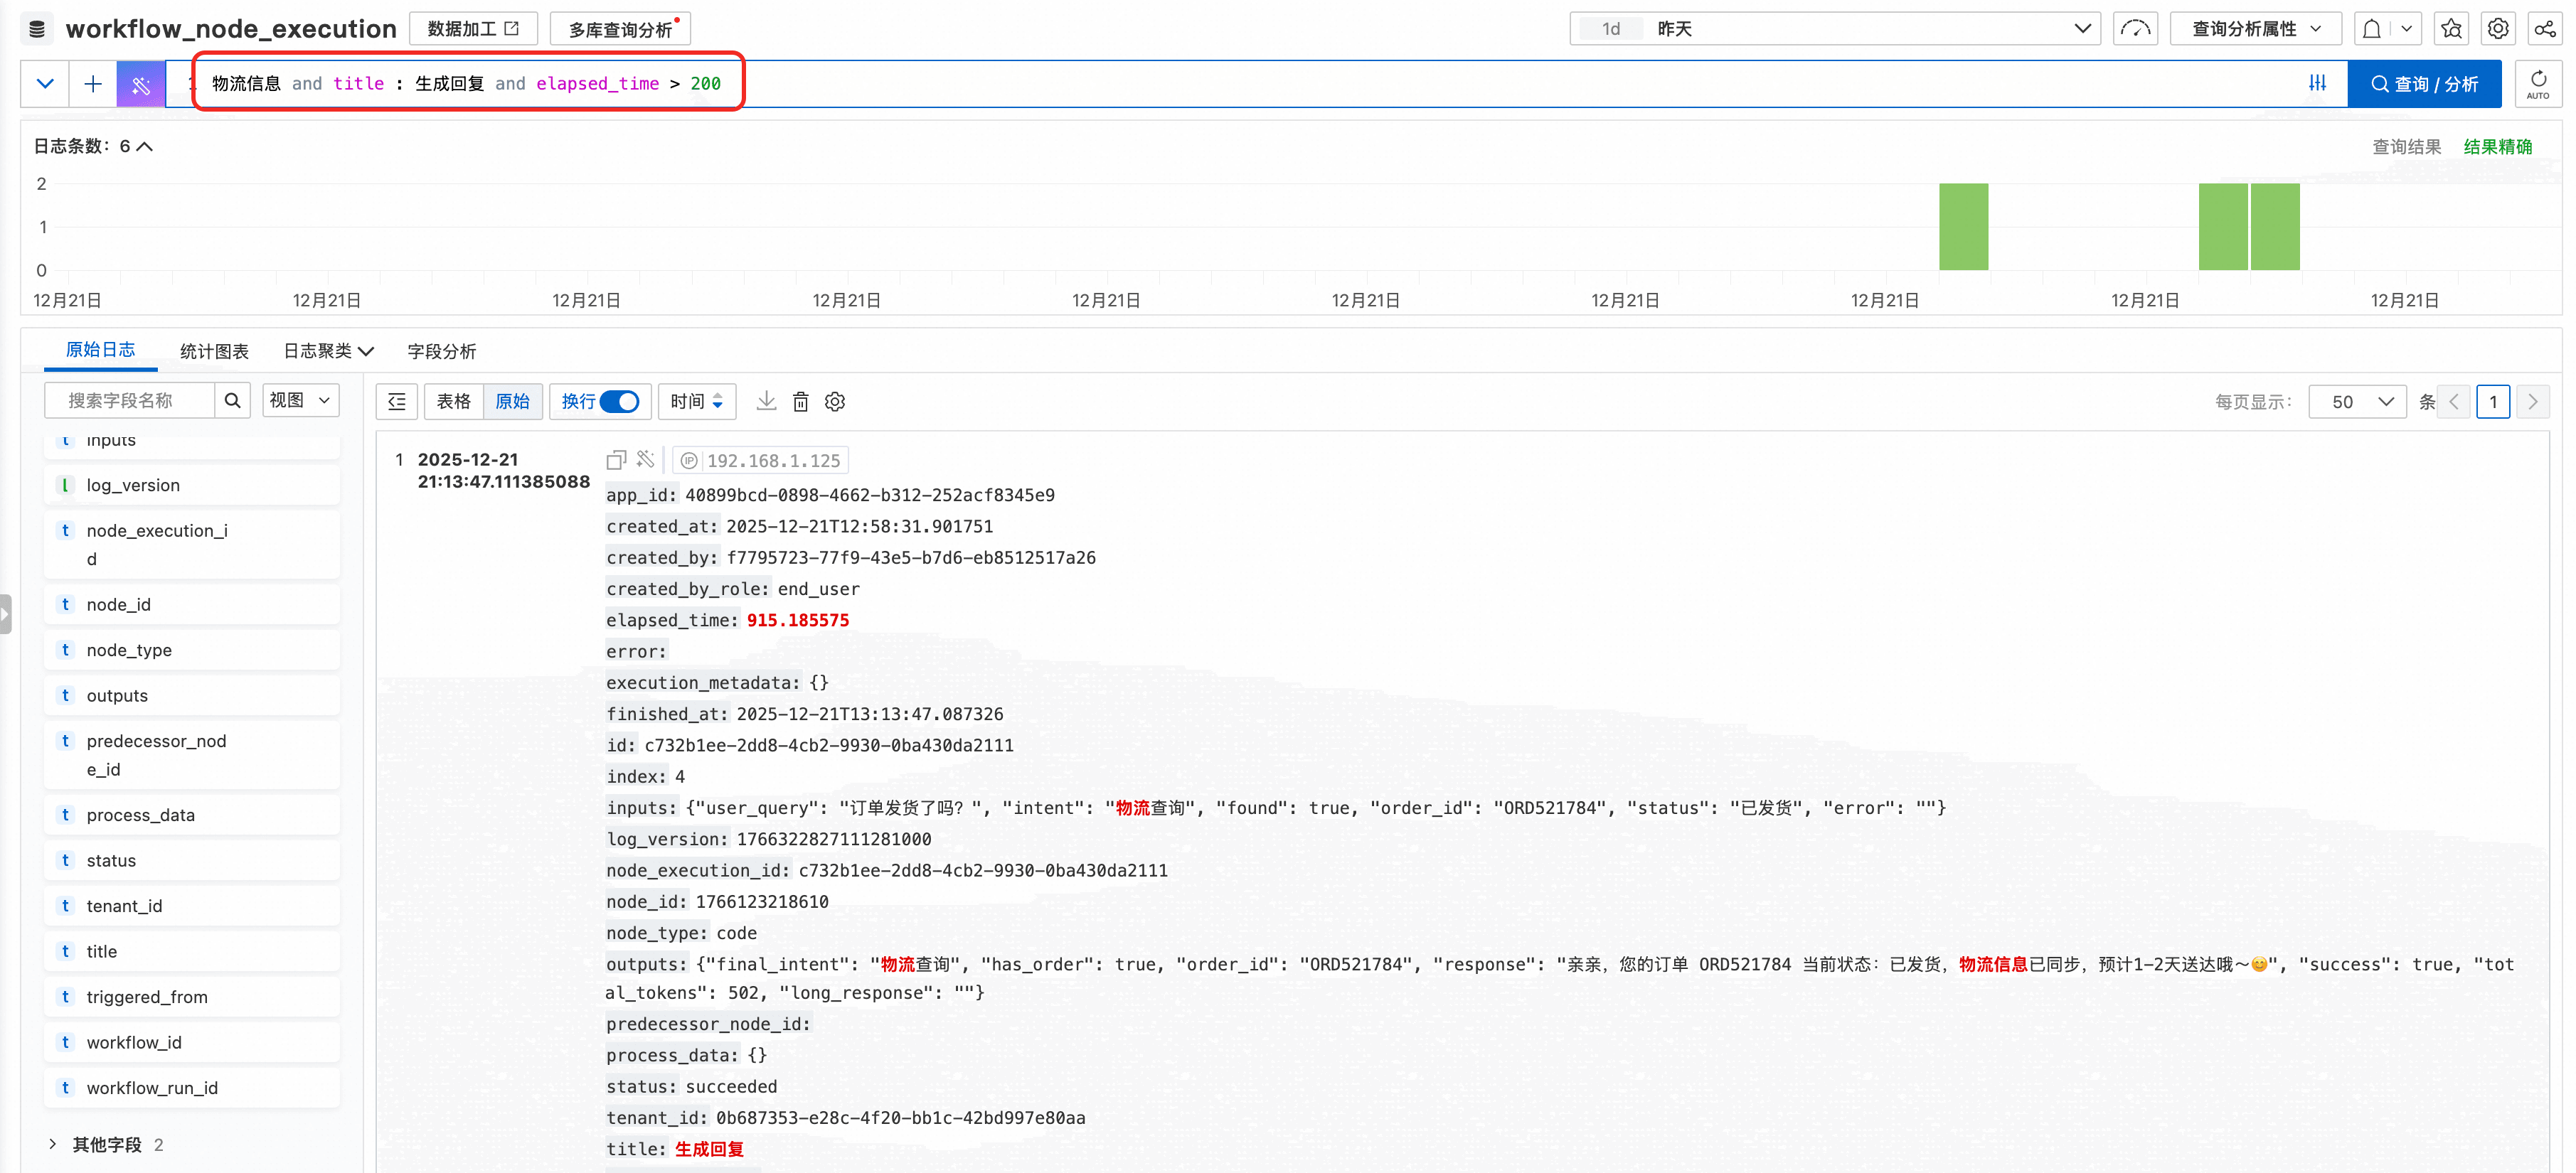Click the trash delete icon in log toolbar
2576x1173 pixels.
click(801, 401)
